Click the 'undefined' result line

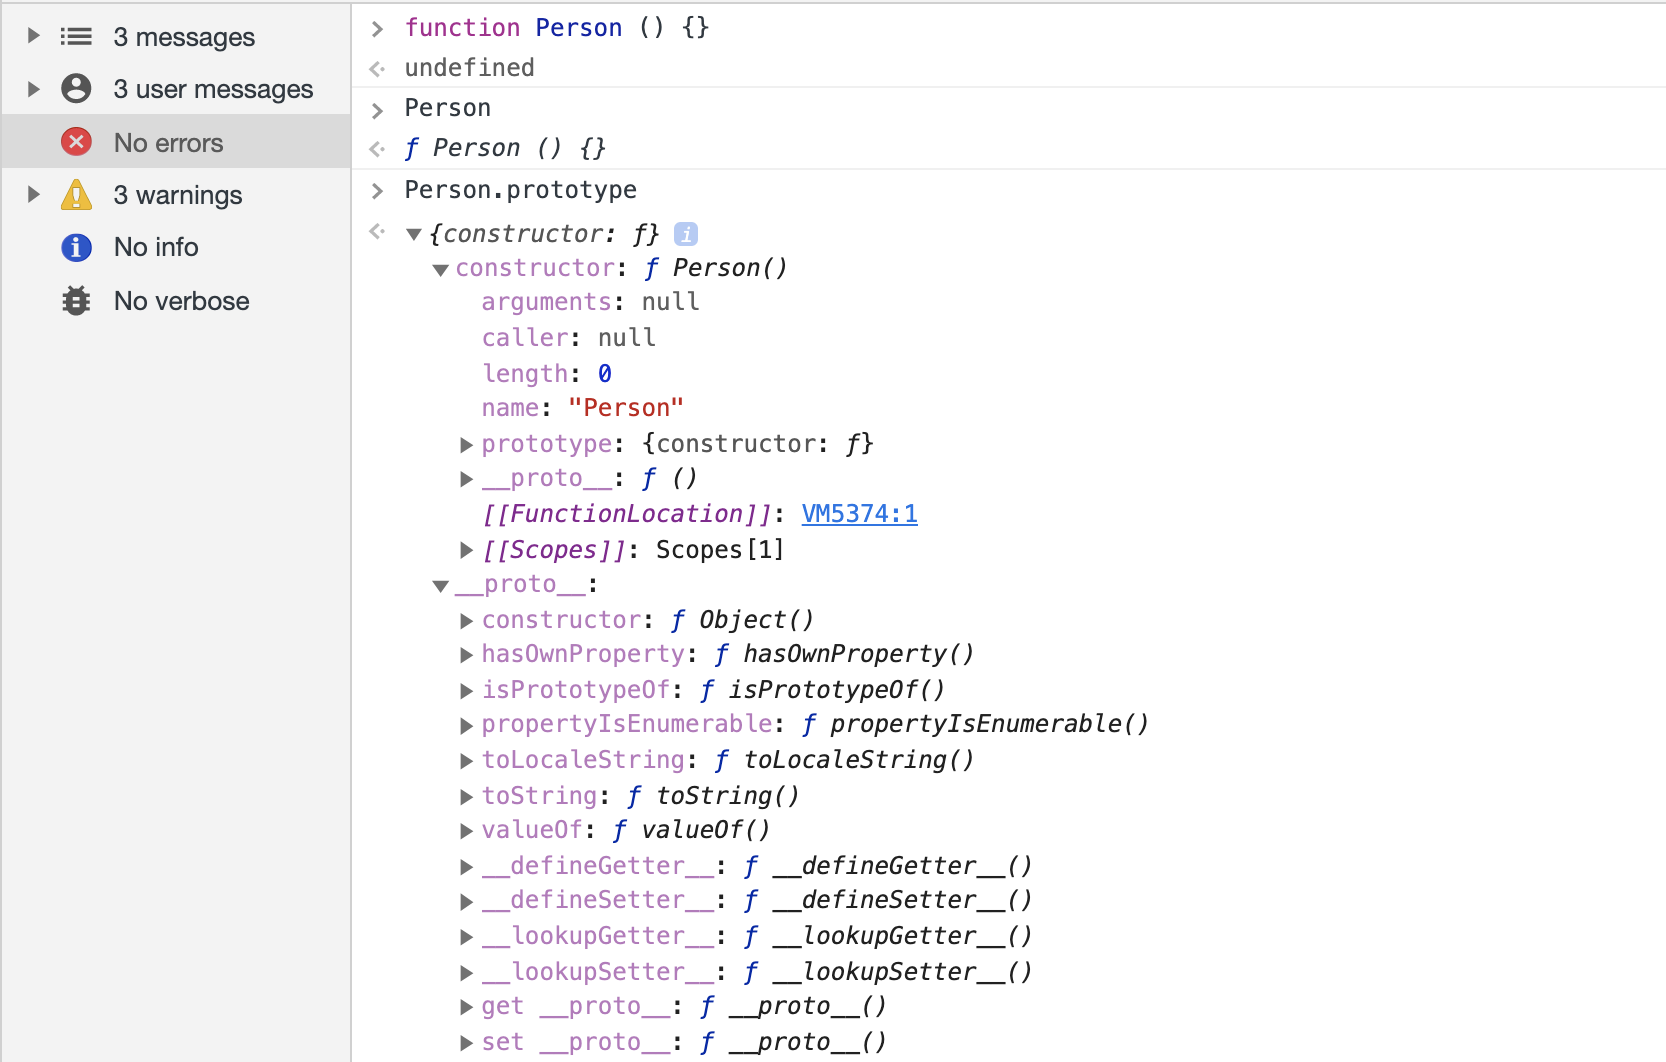pos(469,68)
